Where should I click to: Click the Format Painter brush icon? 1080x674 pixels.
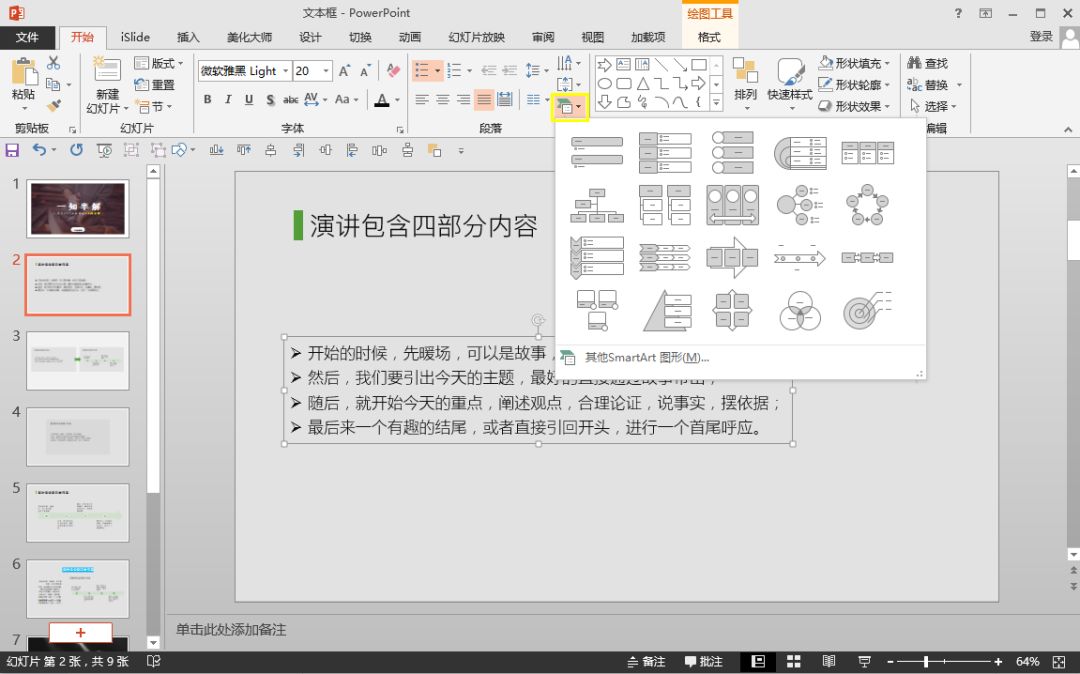tap(54, 106)
